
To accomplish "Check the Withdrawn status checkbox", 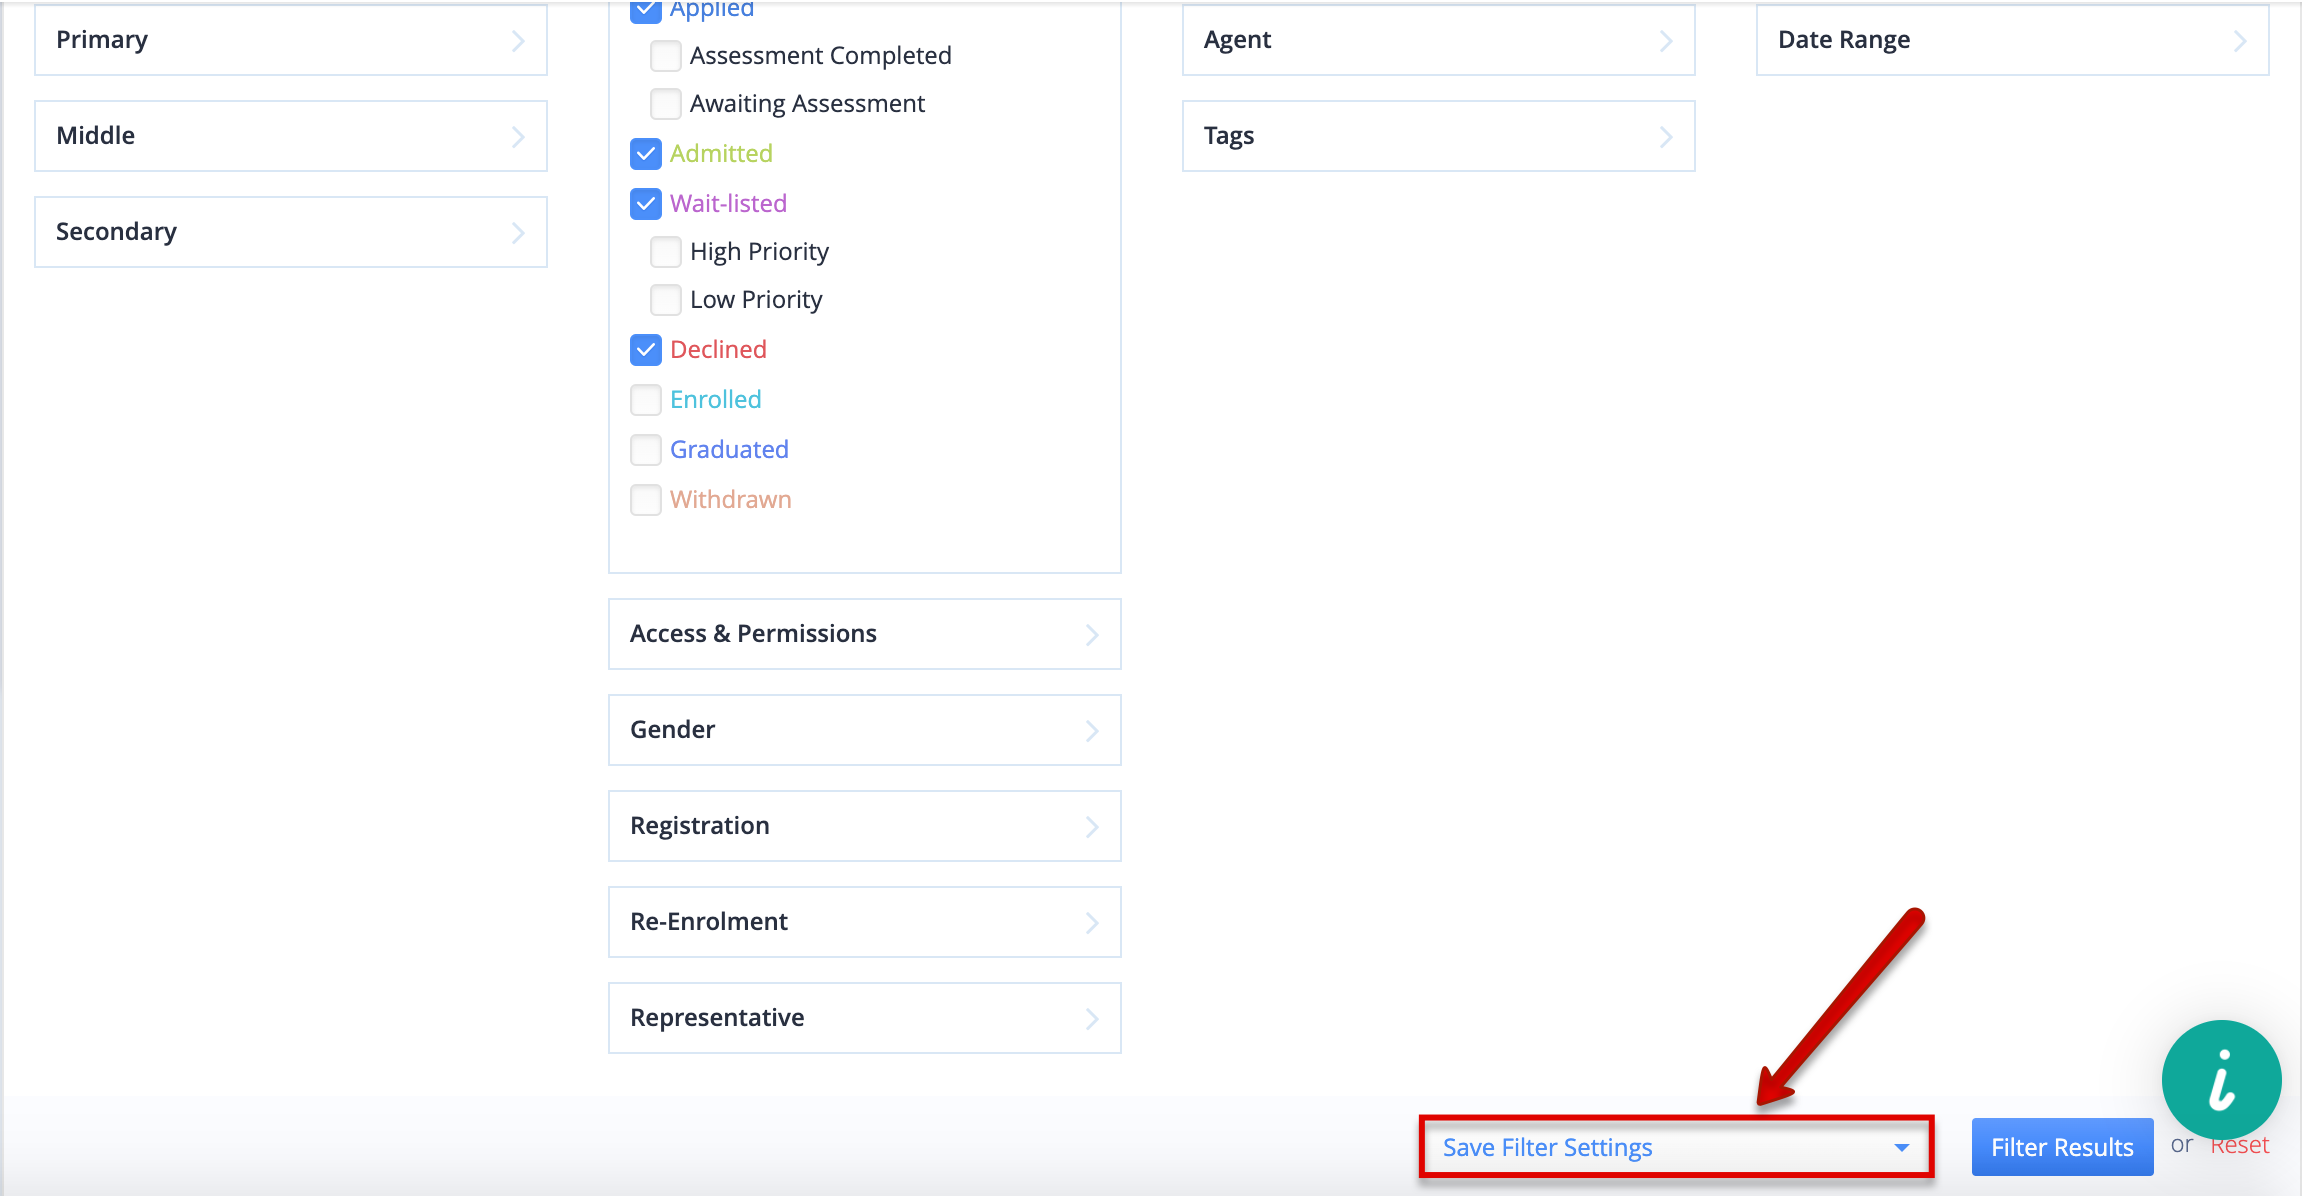I will (x=646, y=500).
